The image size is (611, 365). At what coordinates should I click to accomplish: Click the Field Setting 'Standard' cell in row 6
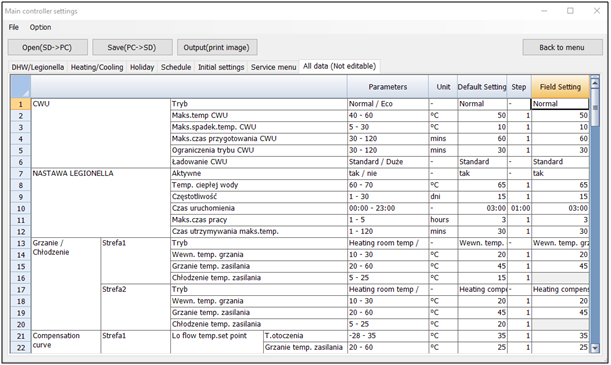click(x=560, y=162)
